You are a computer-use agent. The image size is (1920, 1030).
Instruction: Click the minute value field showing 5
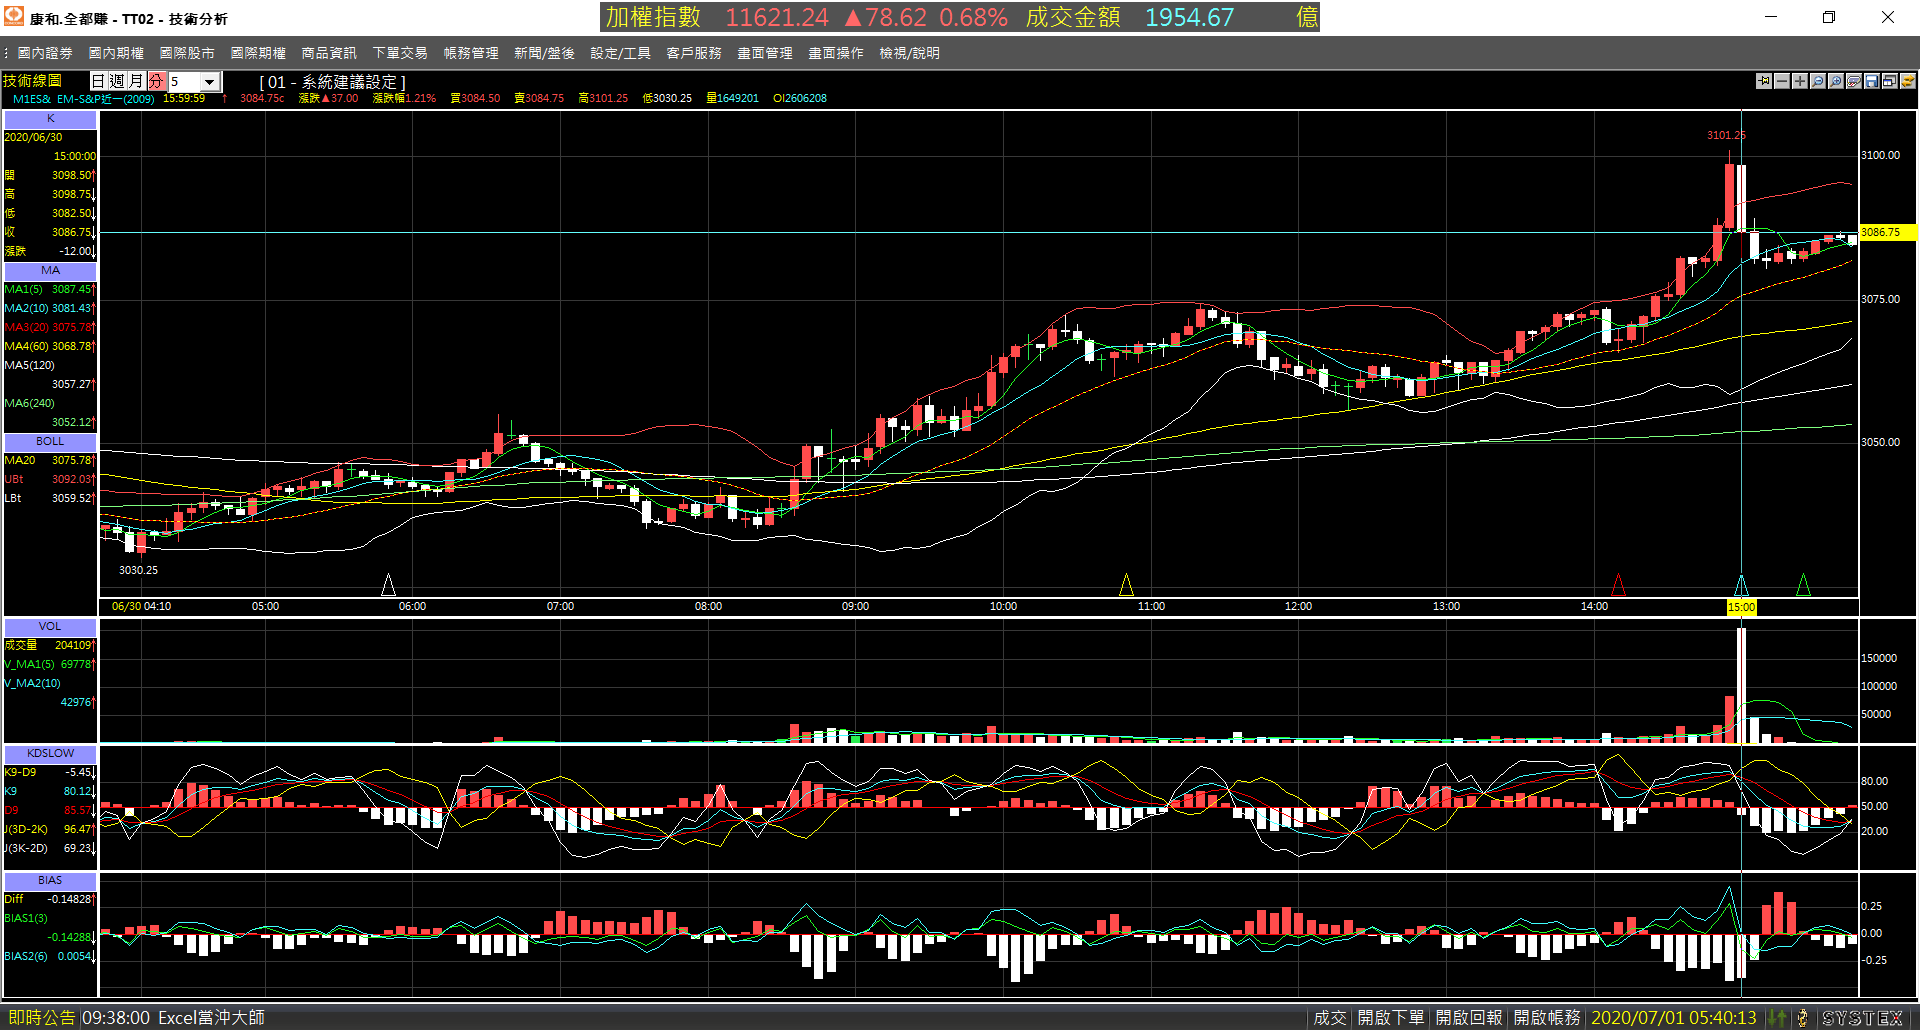[184, 82]
